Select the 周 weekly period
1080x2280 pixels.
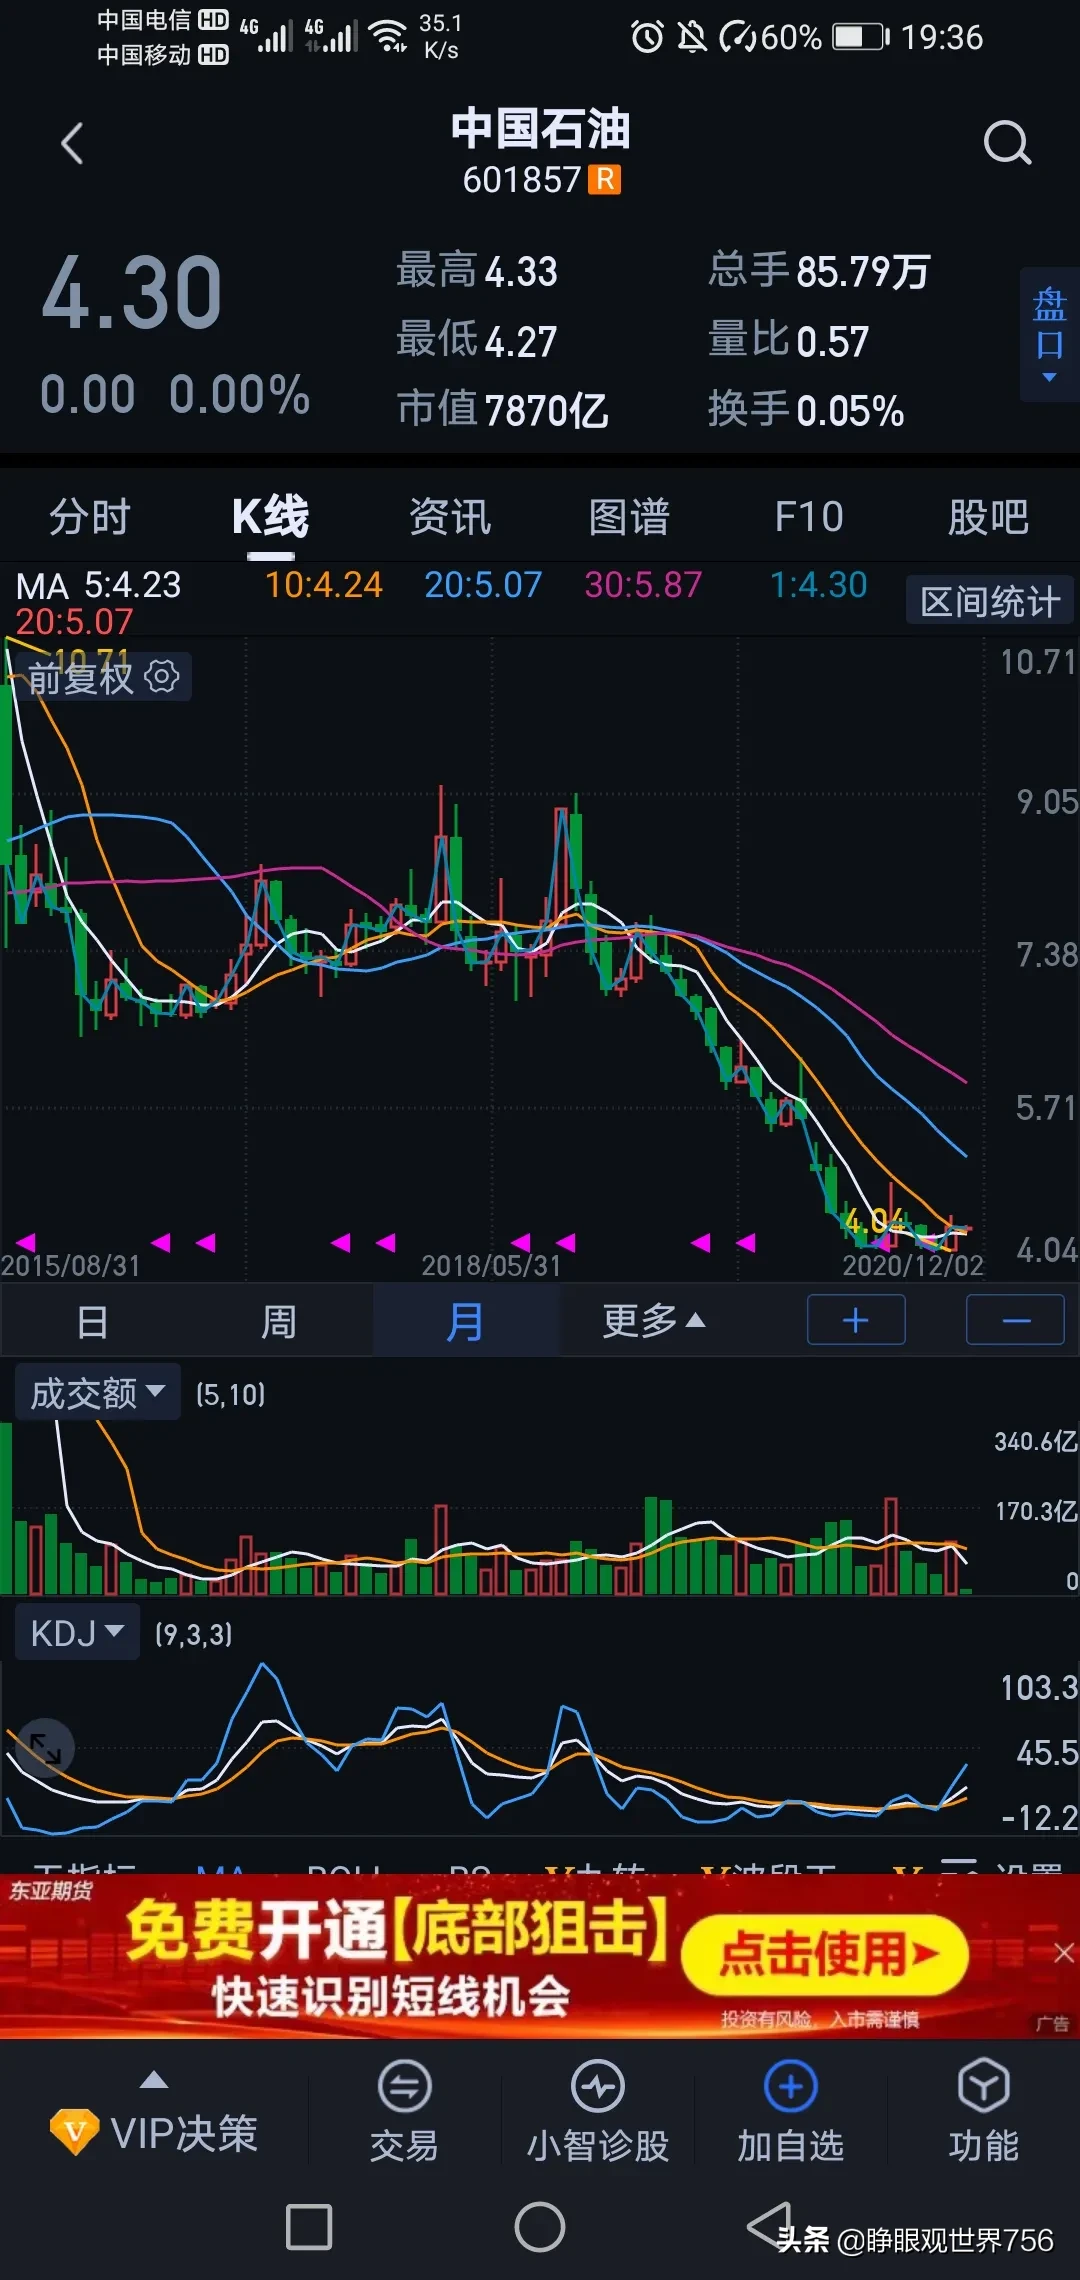(279, 1321)
